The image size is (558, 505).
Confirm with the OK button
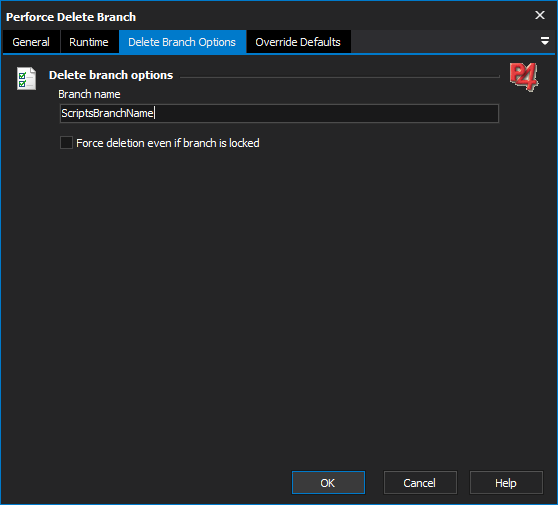tap(328, 483)
